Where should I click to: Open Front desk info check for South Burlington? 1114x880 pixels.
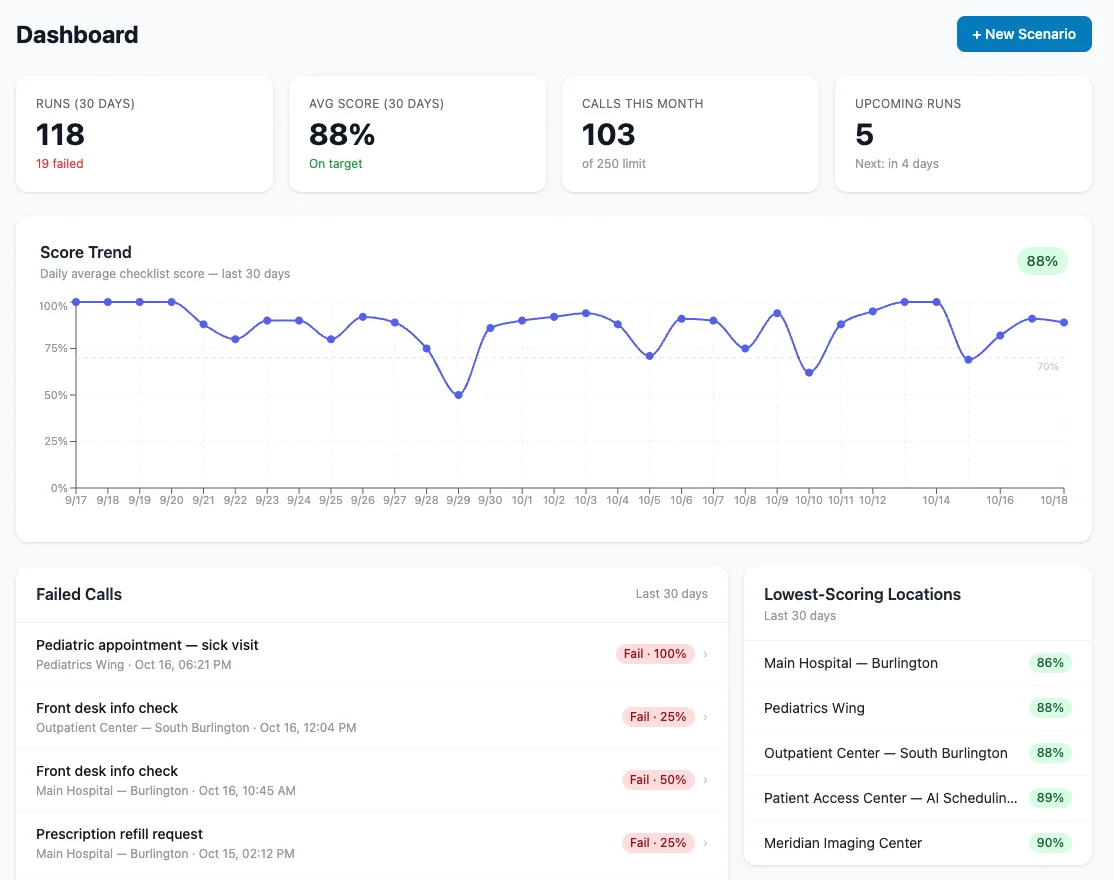[372, 717]
